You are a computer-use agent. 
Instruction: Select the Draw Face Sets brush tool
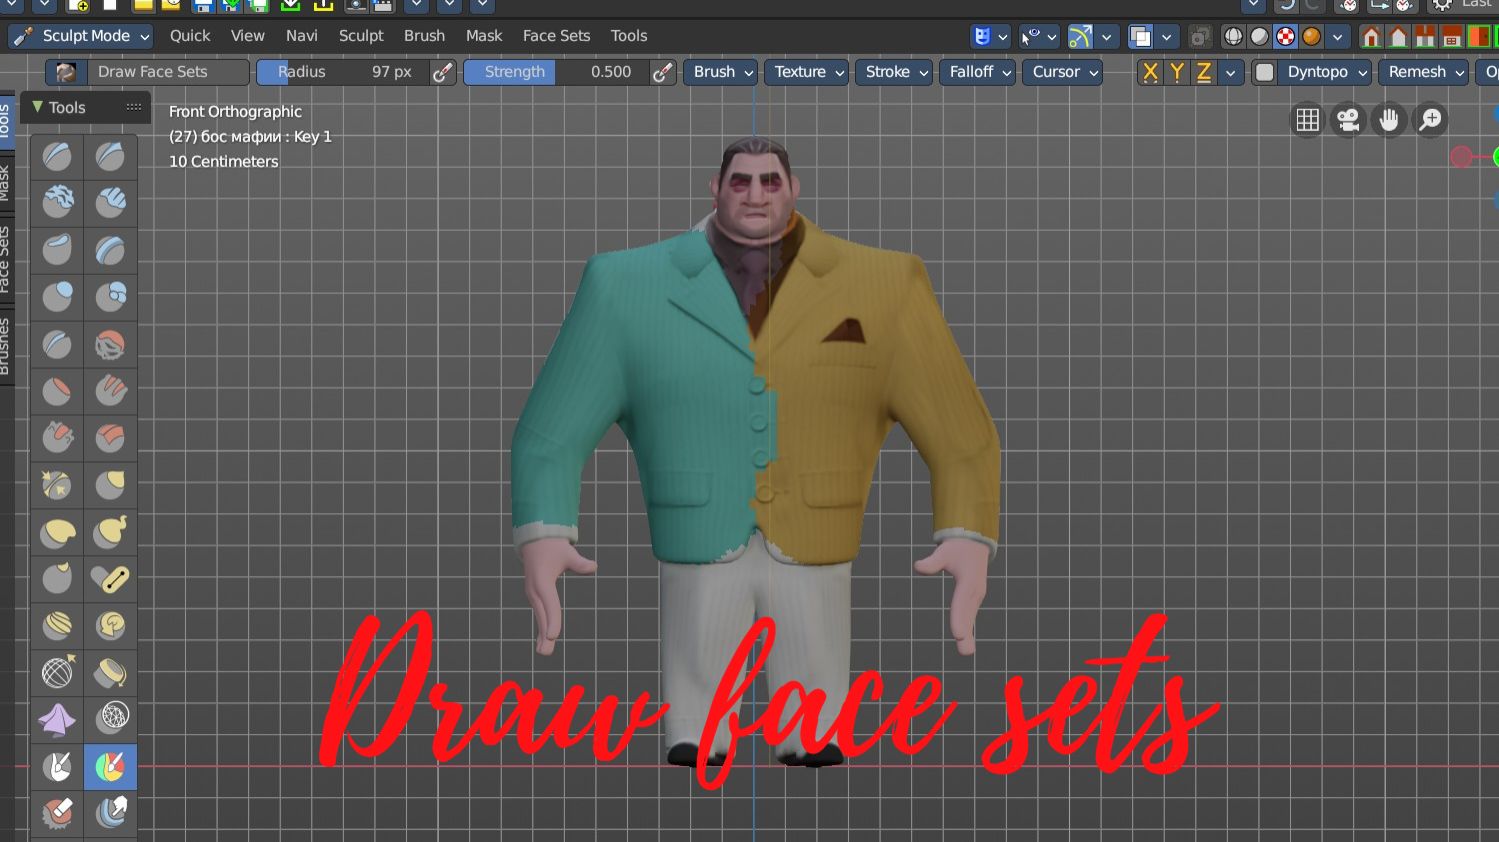[110, 767]
